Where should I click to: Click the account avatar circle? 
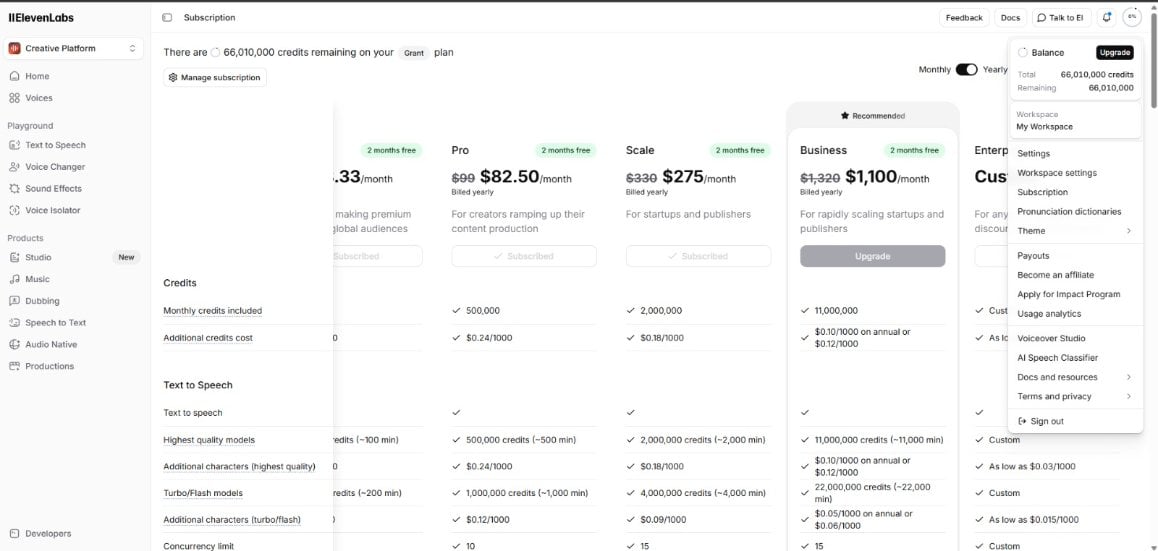tap(1131, 18)
